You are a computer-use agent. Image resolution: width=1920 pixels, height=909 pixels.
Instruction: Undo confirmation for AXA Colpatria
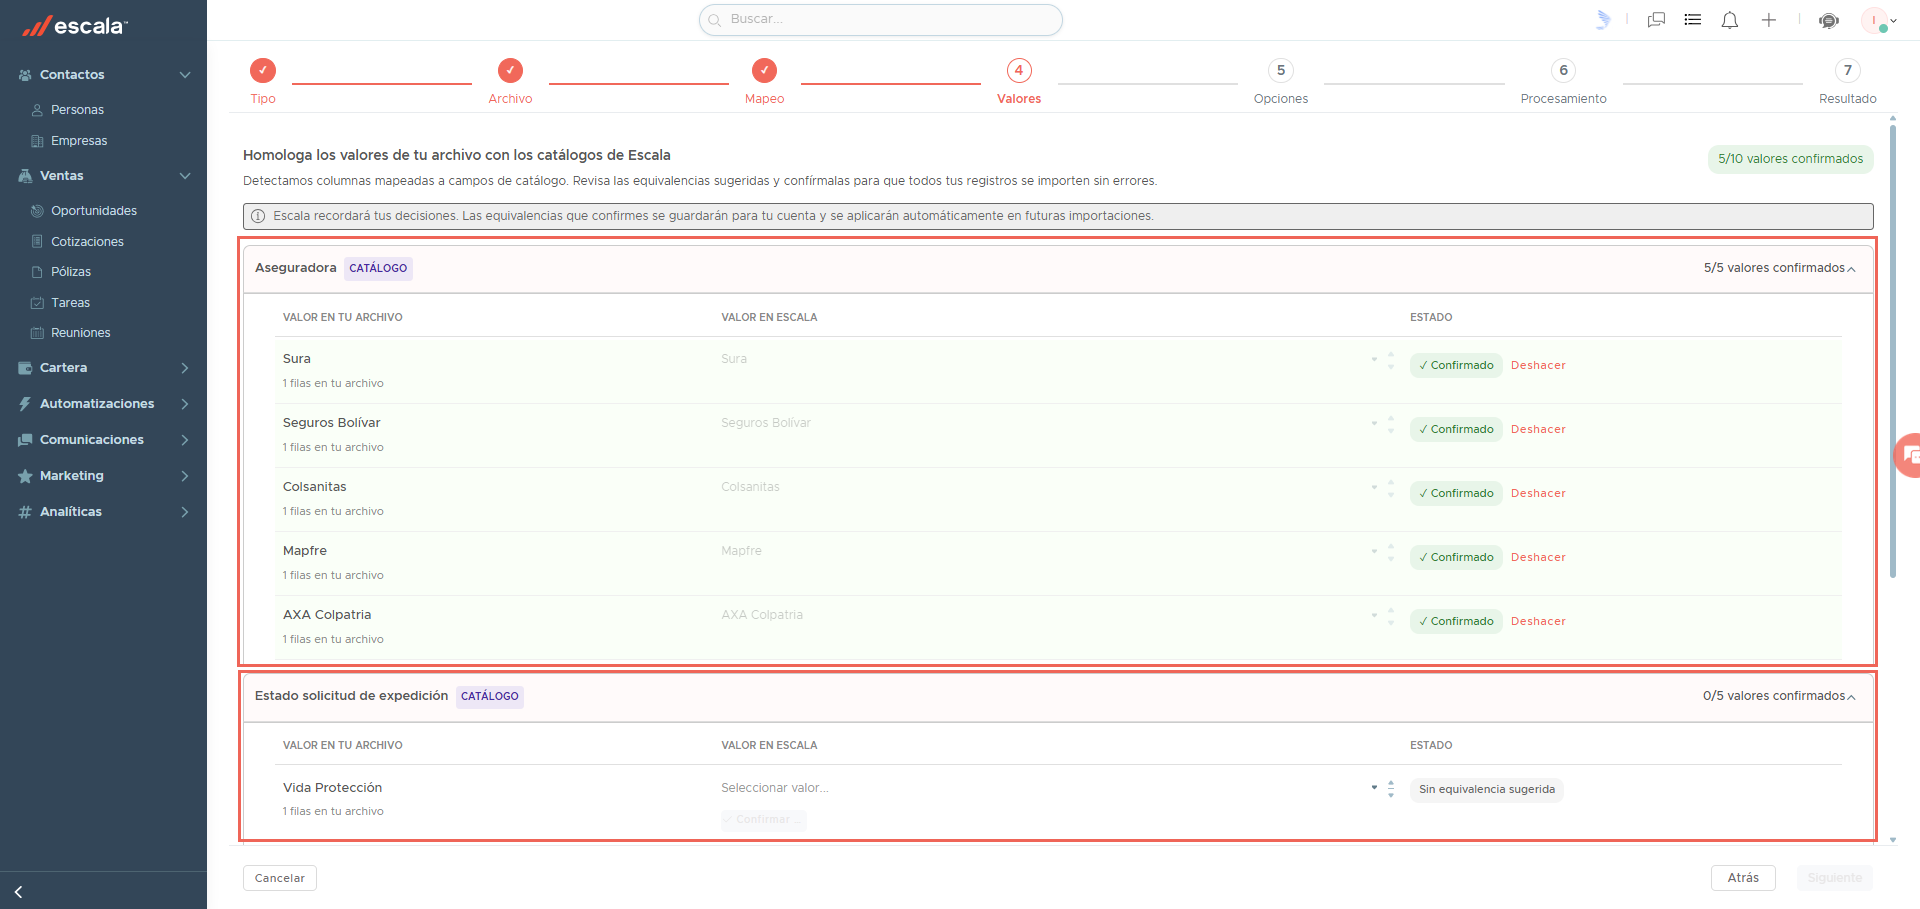click(1538, 622)
